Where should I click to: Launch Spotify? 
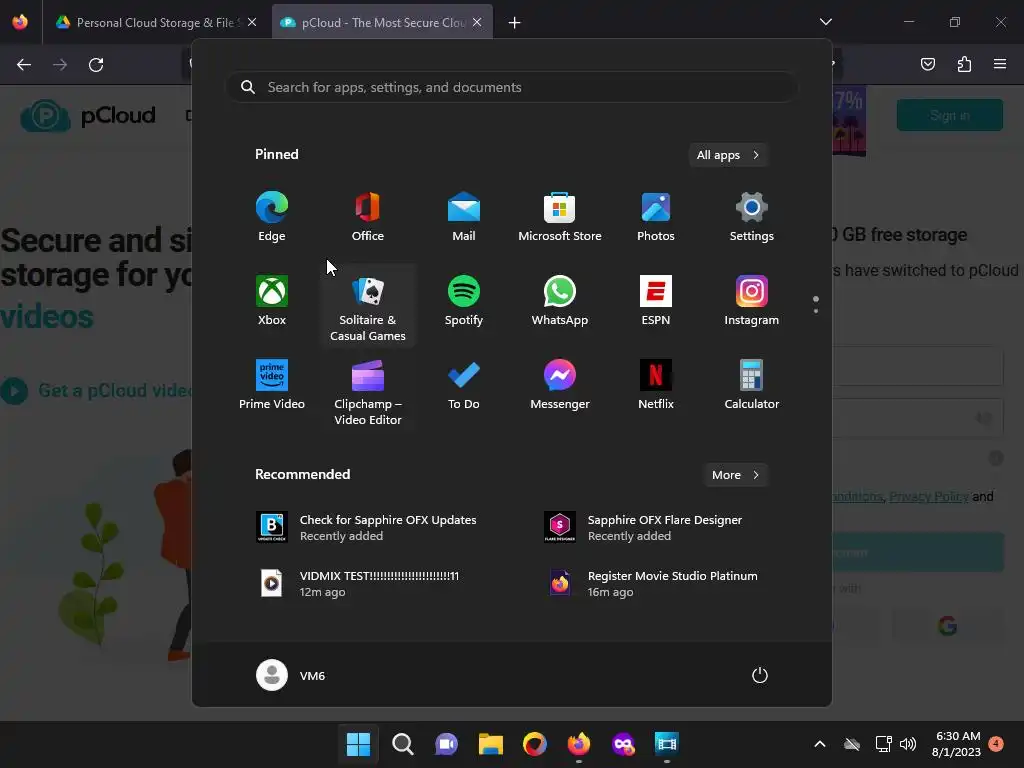click(464, 301)
